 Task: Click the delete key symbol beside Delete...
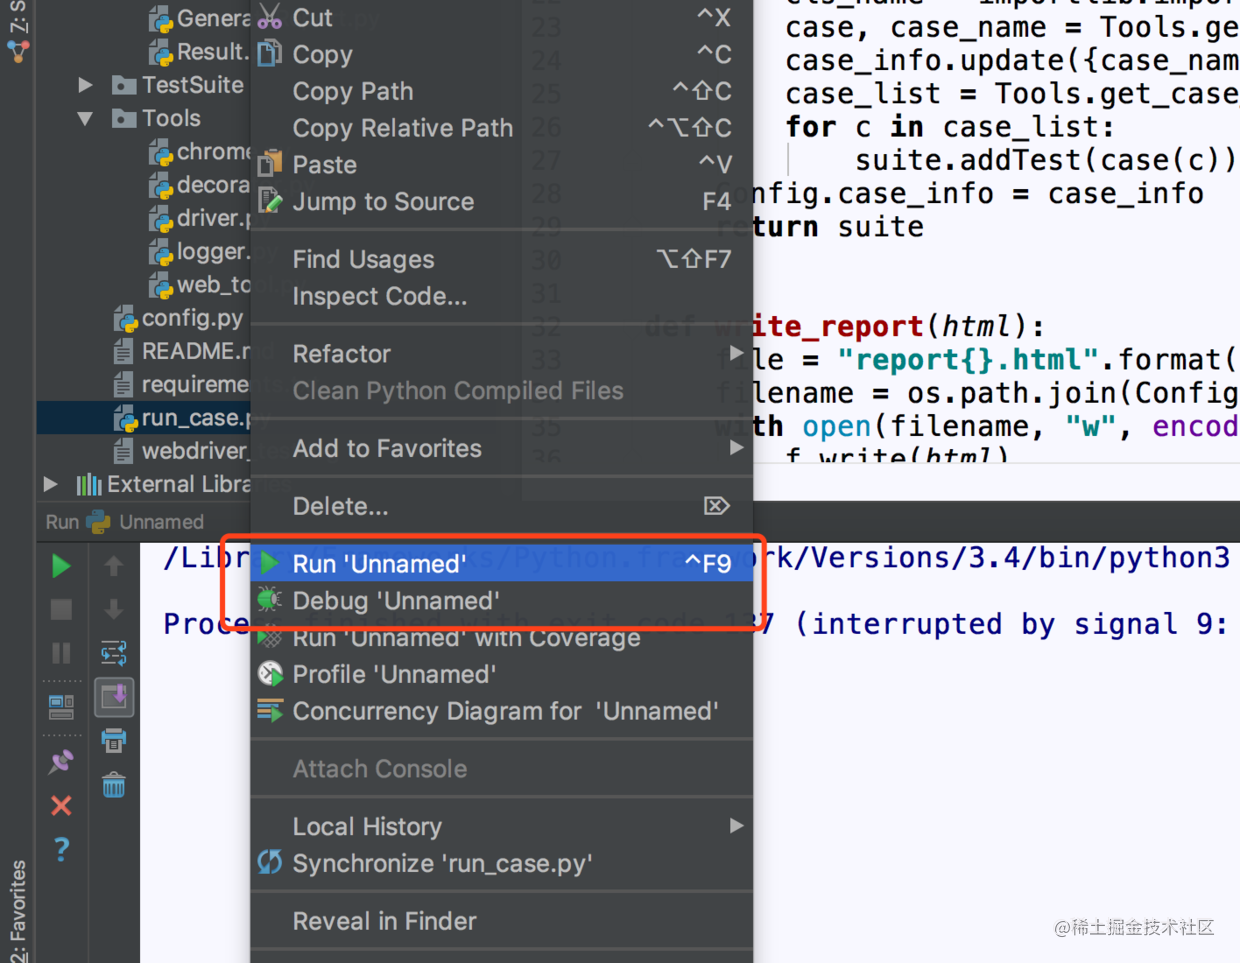pyautogui.click(x=716, y=506)
